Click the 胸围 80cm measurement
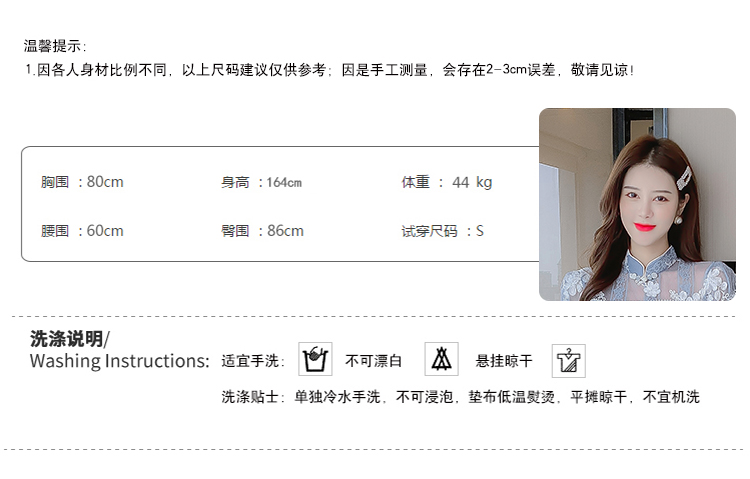This screenshot has height=479, width=750. pos(82,182)
